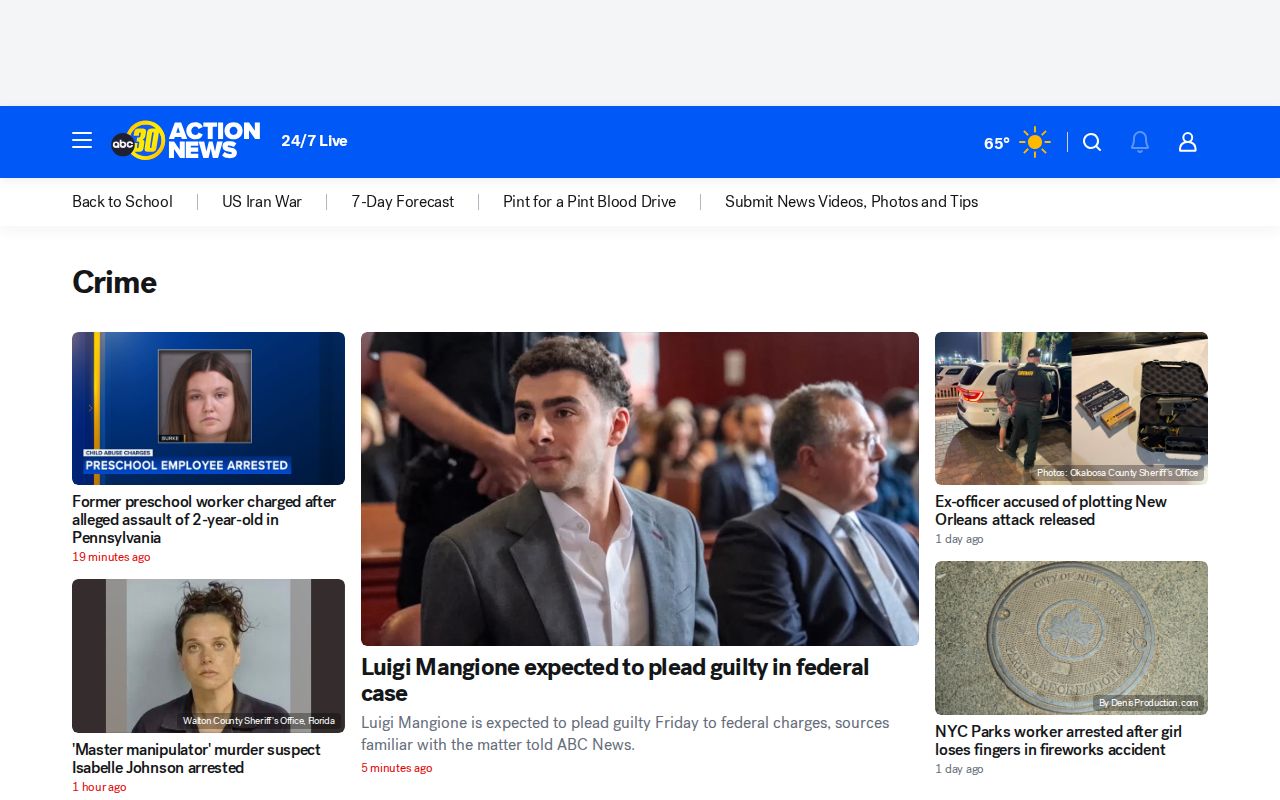Screen dimensions: 1280x800
Task: Open the Luigi Mangione courtroom photo
Action: click(x=640, y=489)
